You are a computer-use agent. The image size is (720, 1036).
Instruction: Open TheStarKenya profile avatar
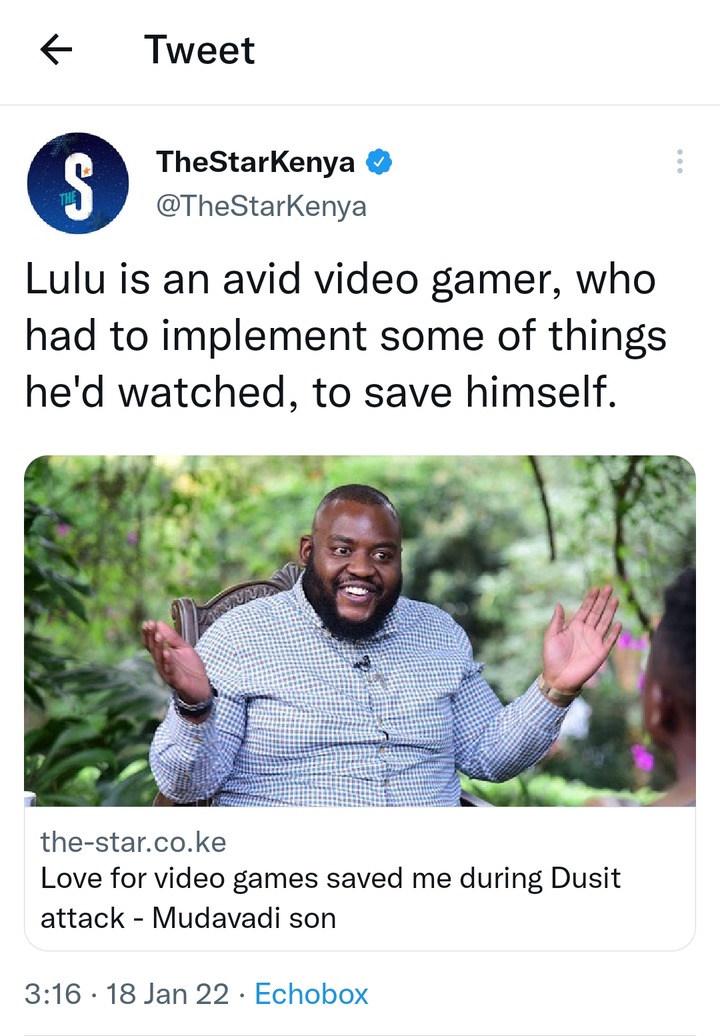[x=78, y=183]
